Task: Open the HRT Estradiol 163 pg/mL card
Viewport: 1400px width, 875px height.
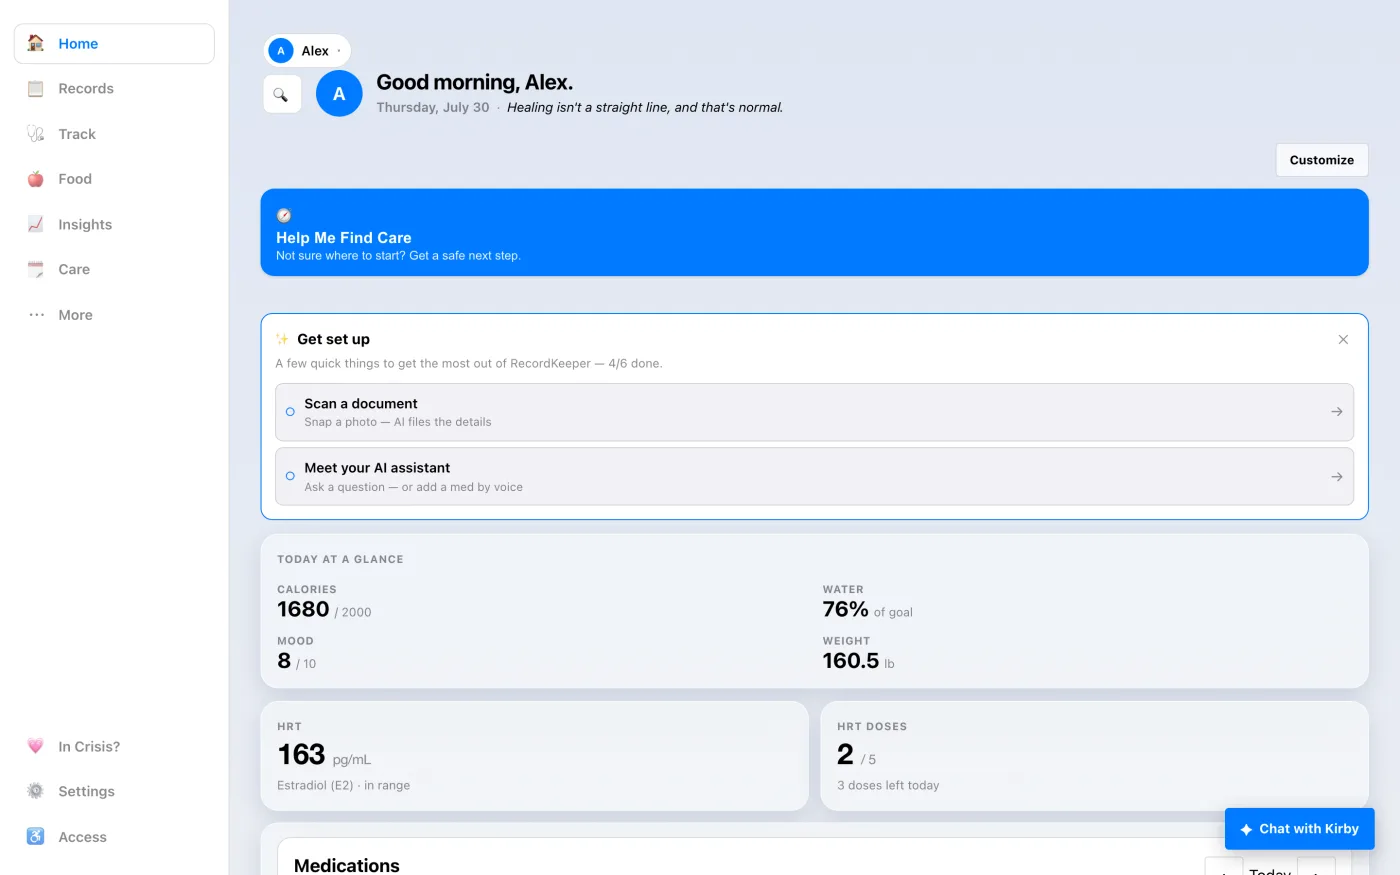Action: (x=534, y=756)
